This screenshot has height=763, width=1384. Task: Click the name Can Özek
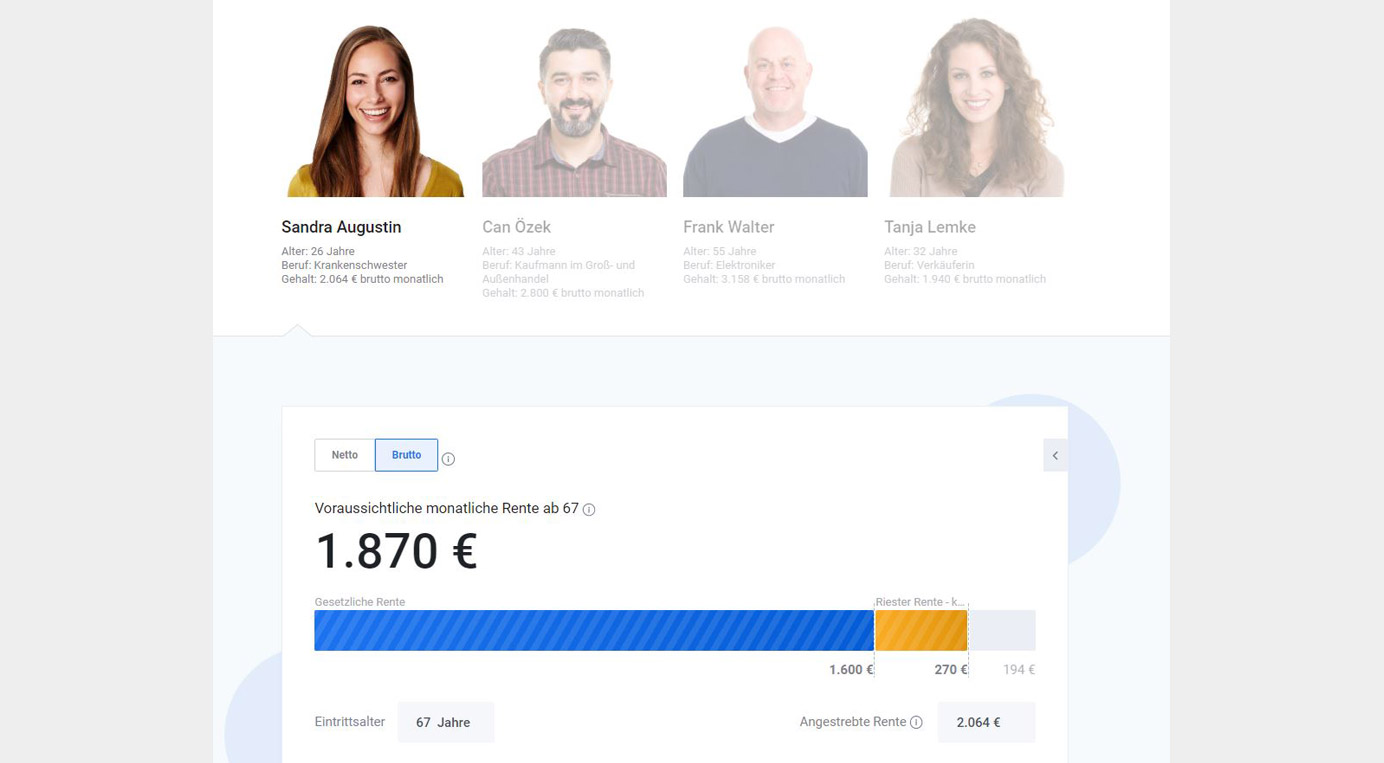click(x=516, y=227)
